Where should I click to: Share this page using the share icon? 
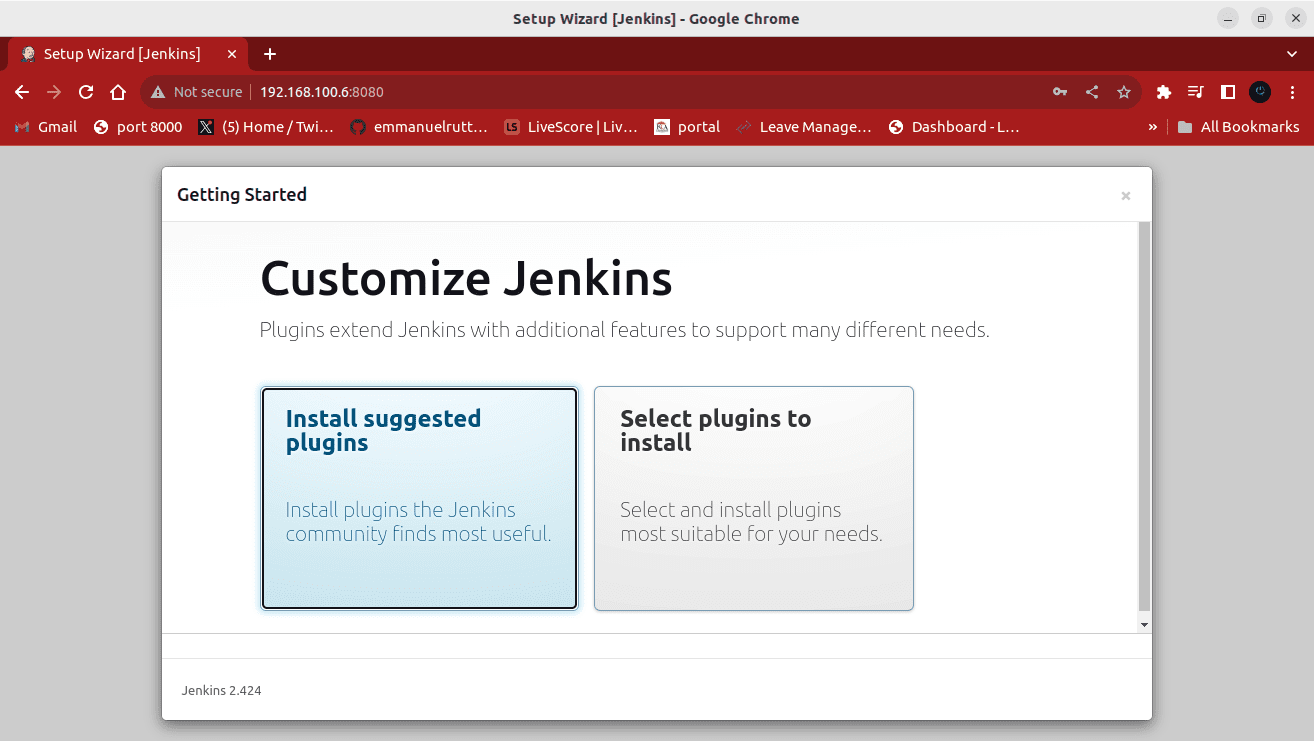click(x=1092, y=92)
